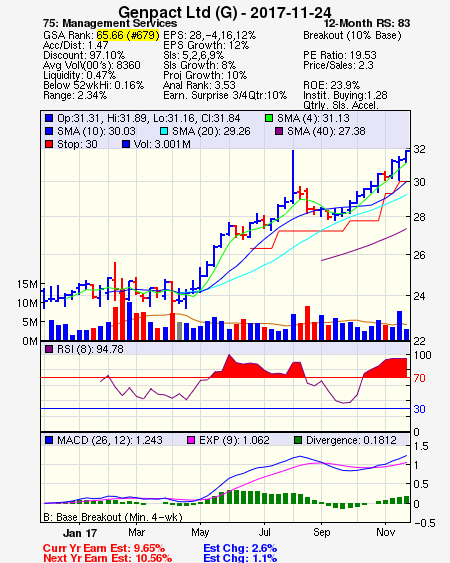Click the Vol: 3.001M legend text
This screenshot has width=450, height=563.
(162, 144)
